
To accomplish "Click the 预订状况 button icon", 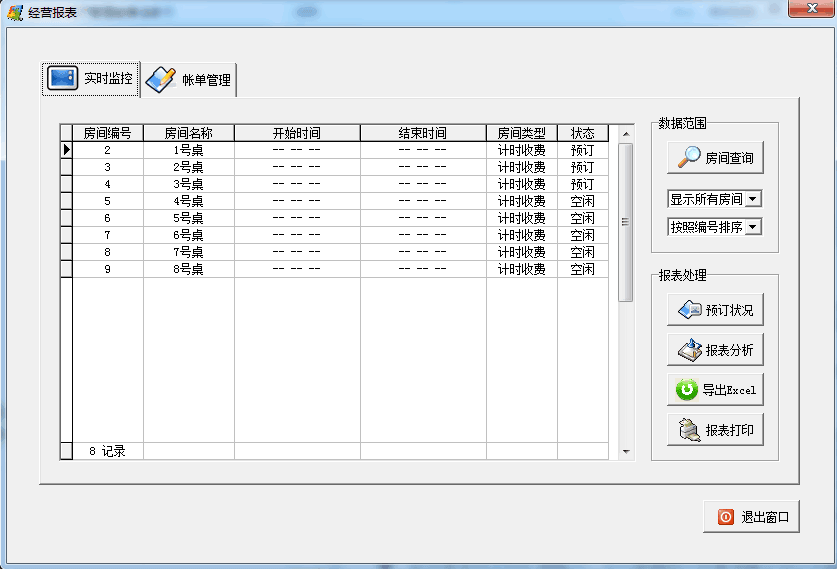I will coord(689,310).
